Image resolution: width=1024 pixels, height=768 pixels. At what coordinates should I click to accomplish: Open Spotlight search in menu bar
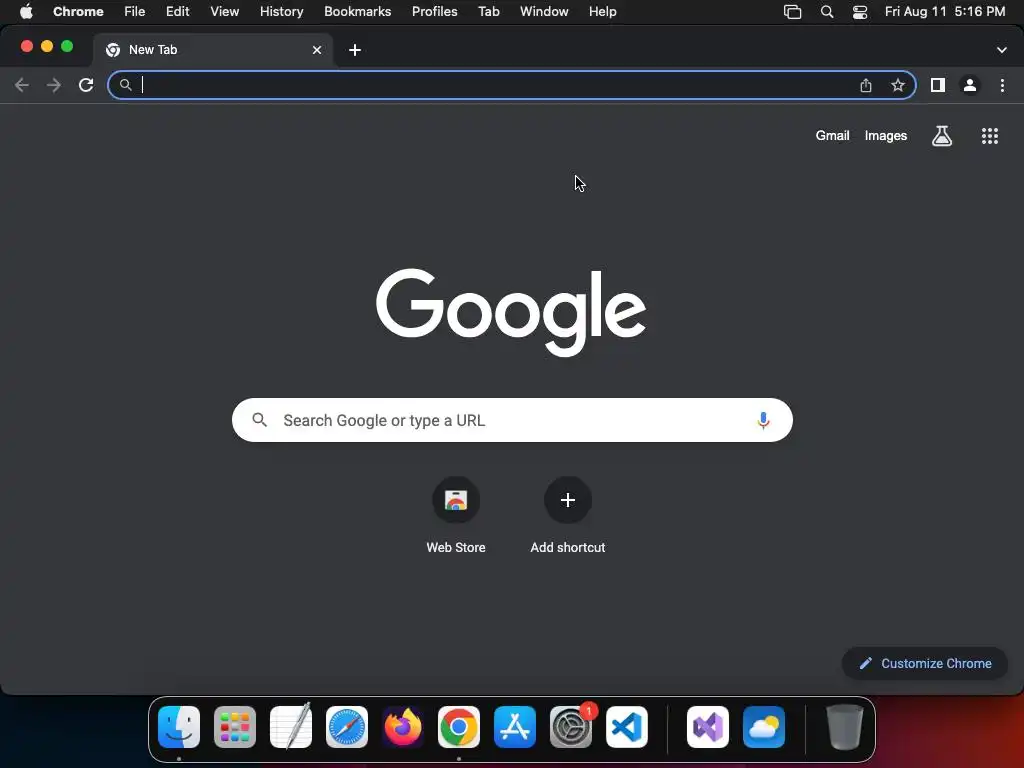coord(827,12)
